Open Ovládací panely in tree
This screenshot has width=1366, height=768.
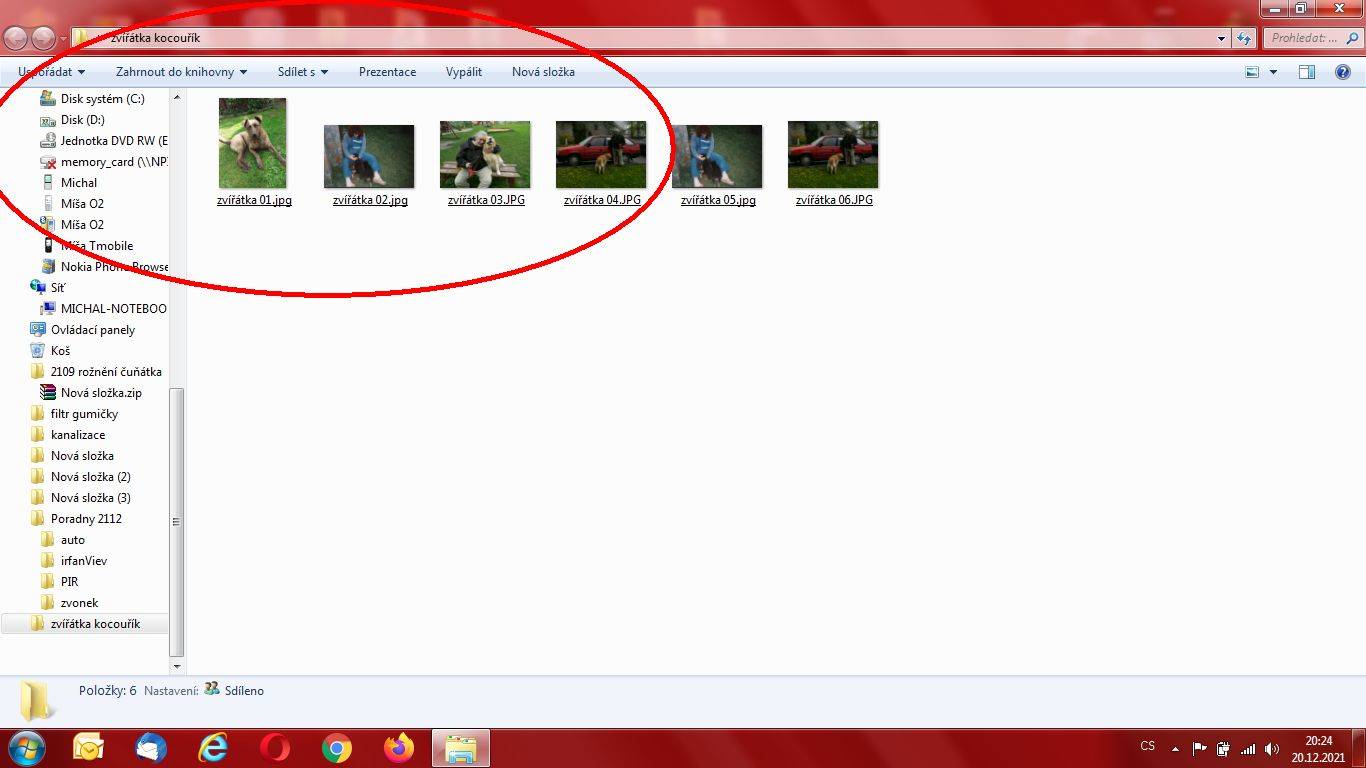(83, 330)
